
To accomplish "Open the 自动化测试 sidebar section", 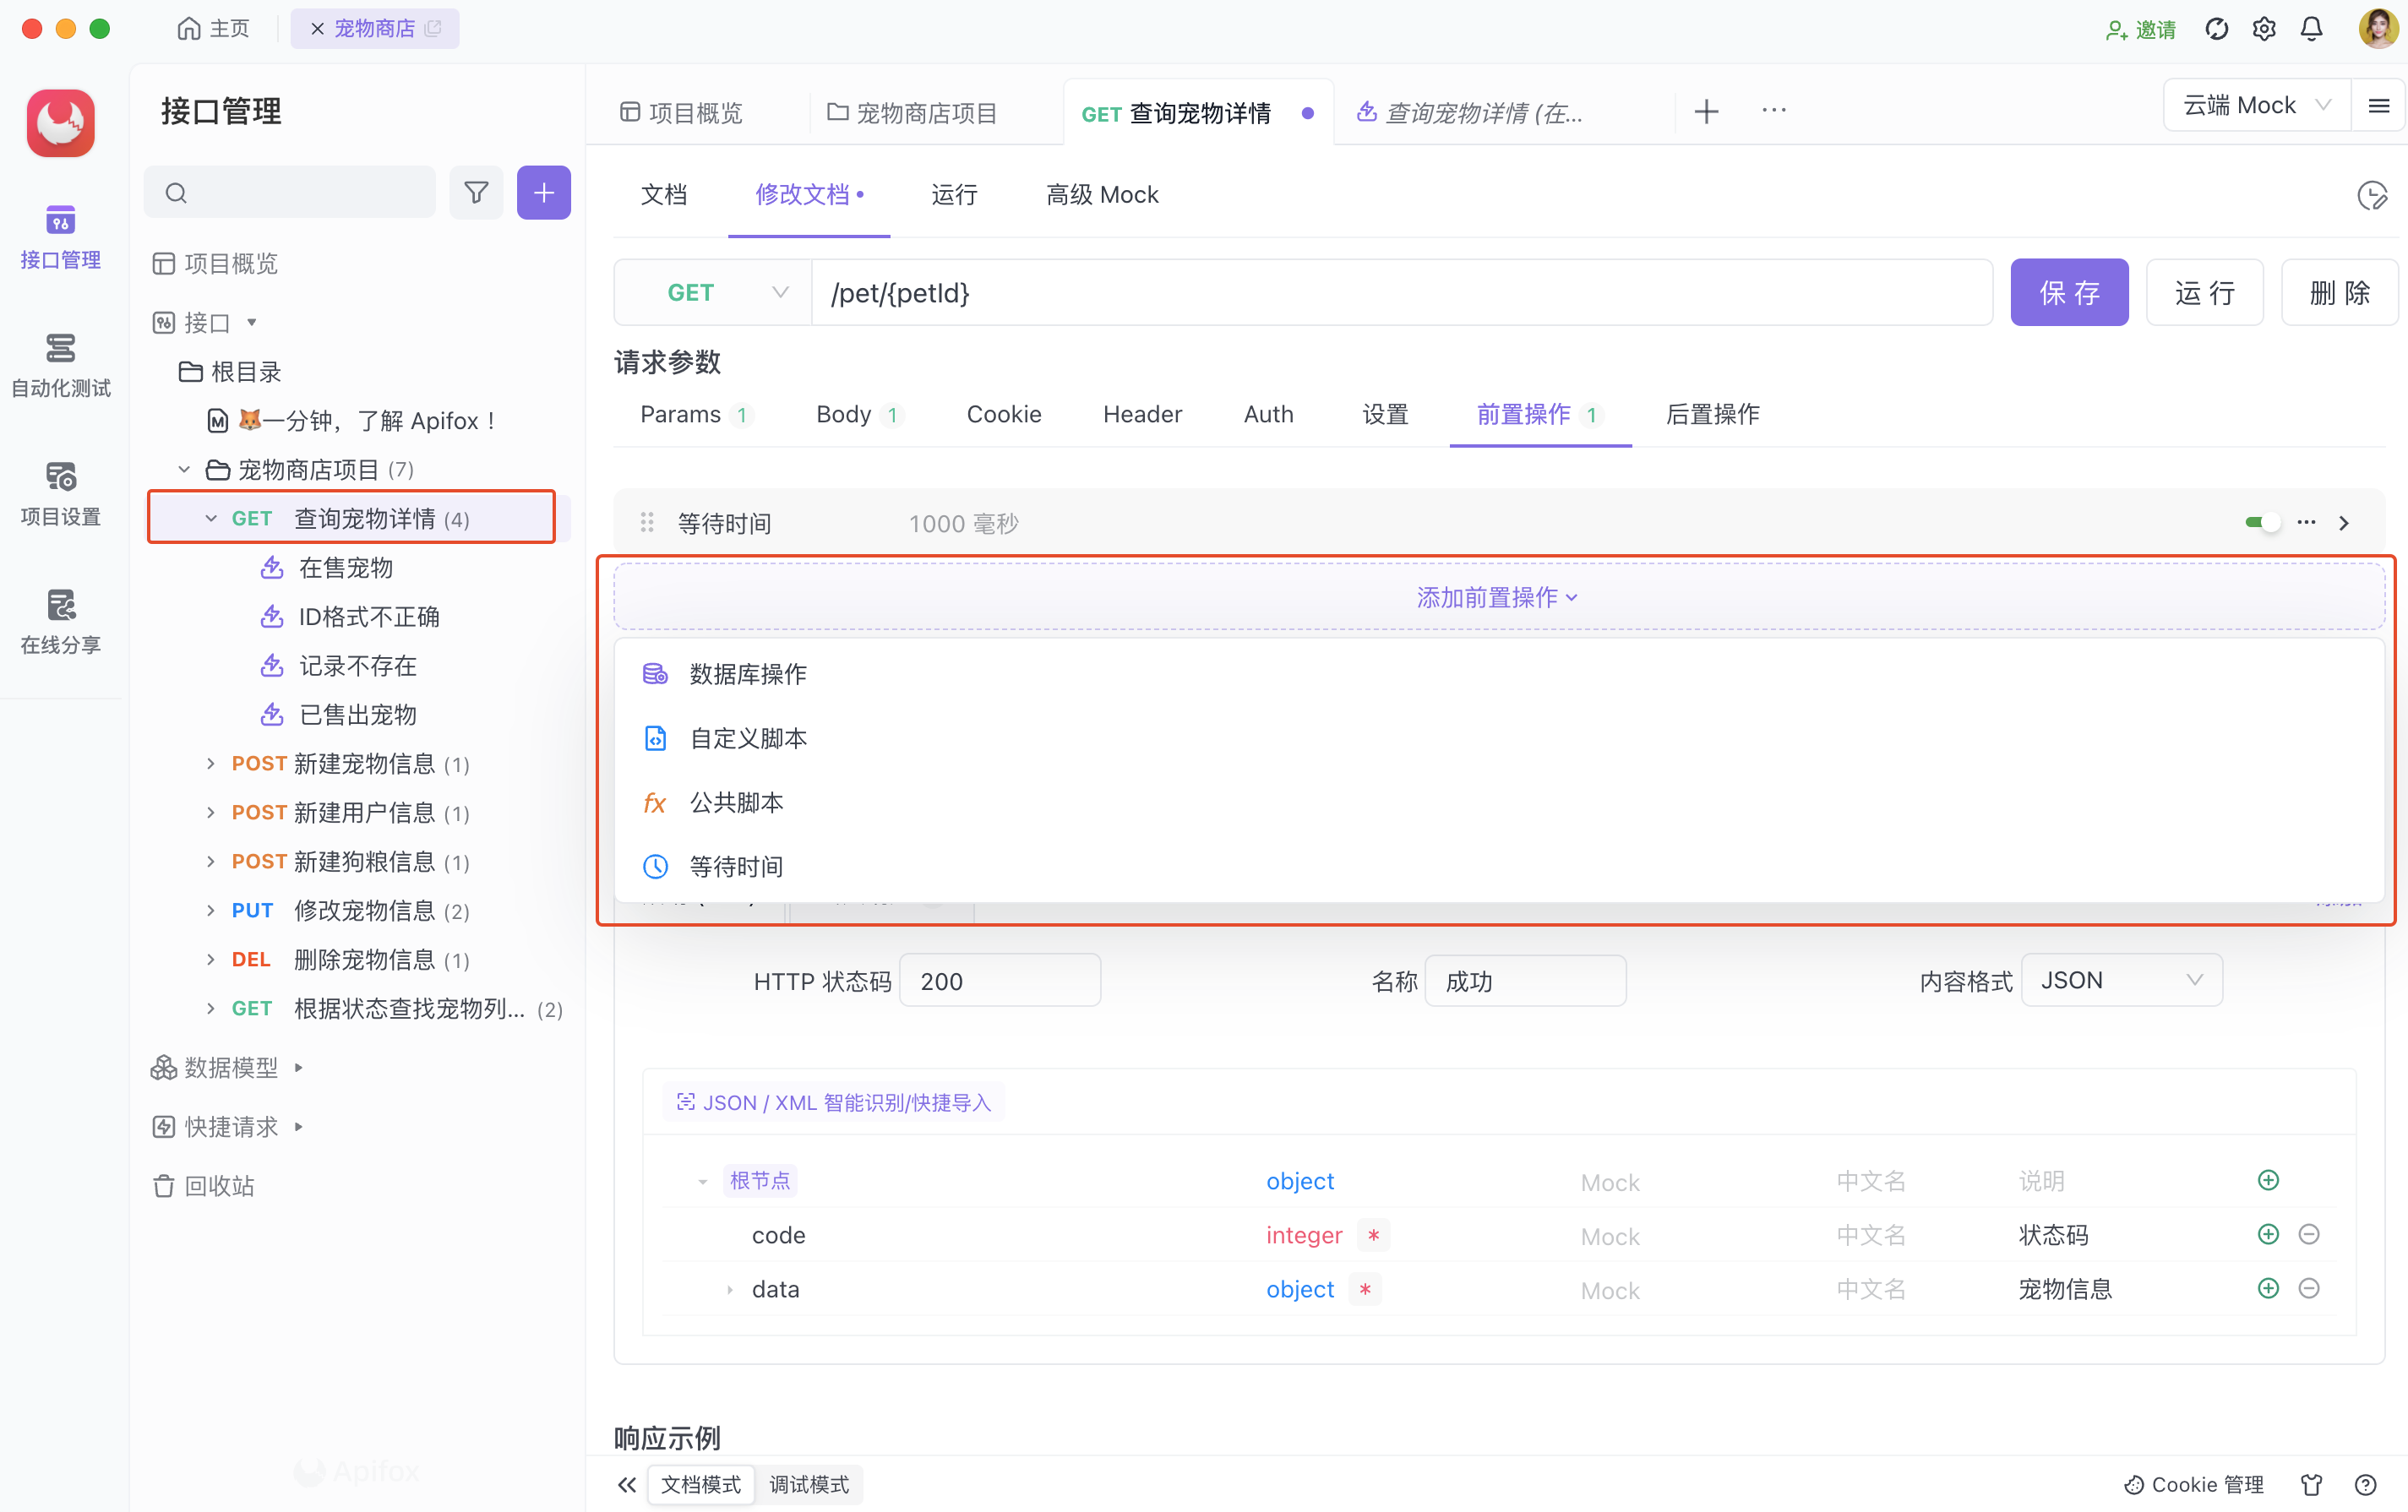I will coord(60,365).
